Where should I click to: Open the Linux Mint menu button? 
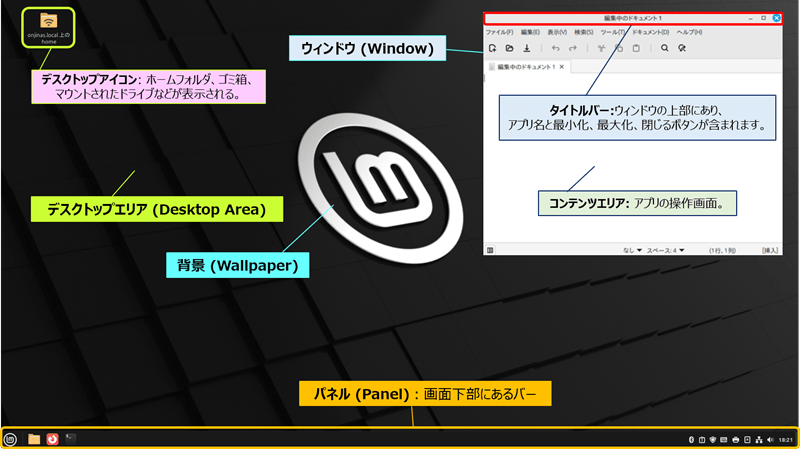(x=11, y=439)
